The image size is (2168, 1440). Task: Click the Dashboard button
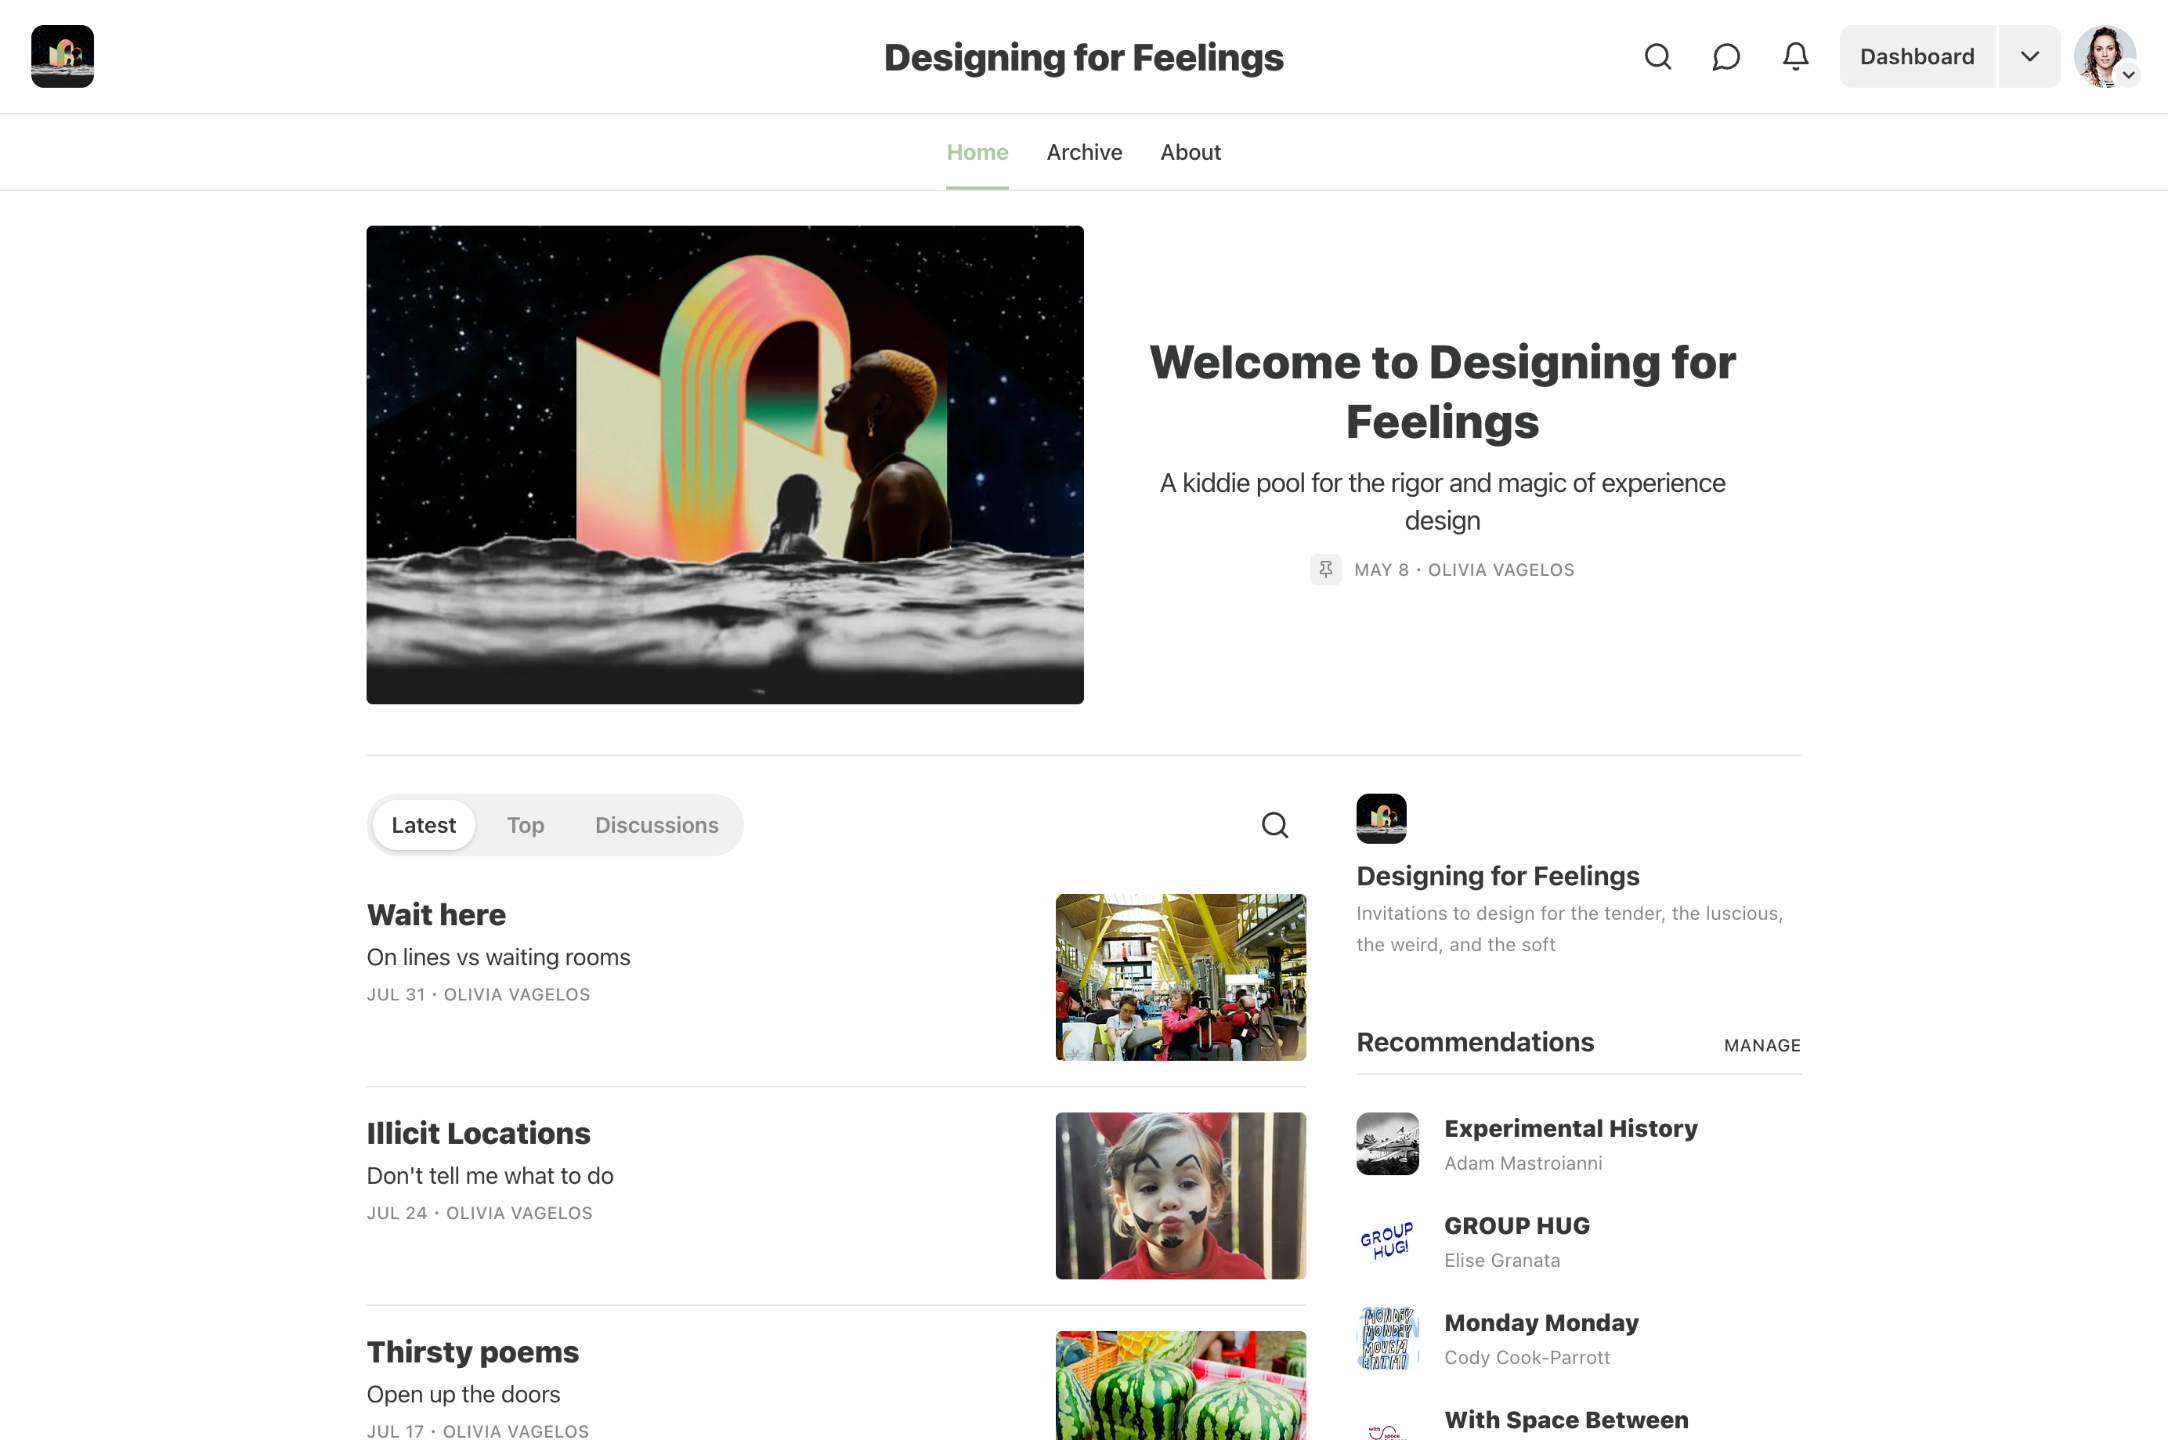[1917, 57]
